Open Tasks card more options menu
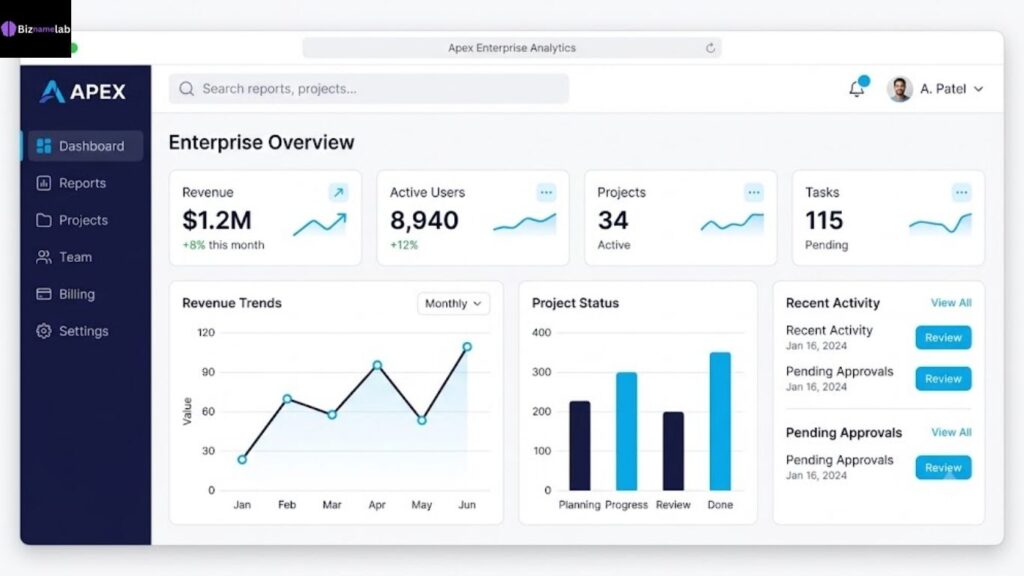This screenshot has width=1024, height=576. [961, 192]
